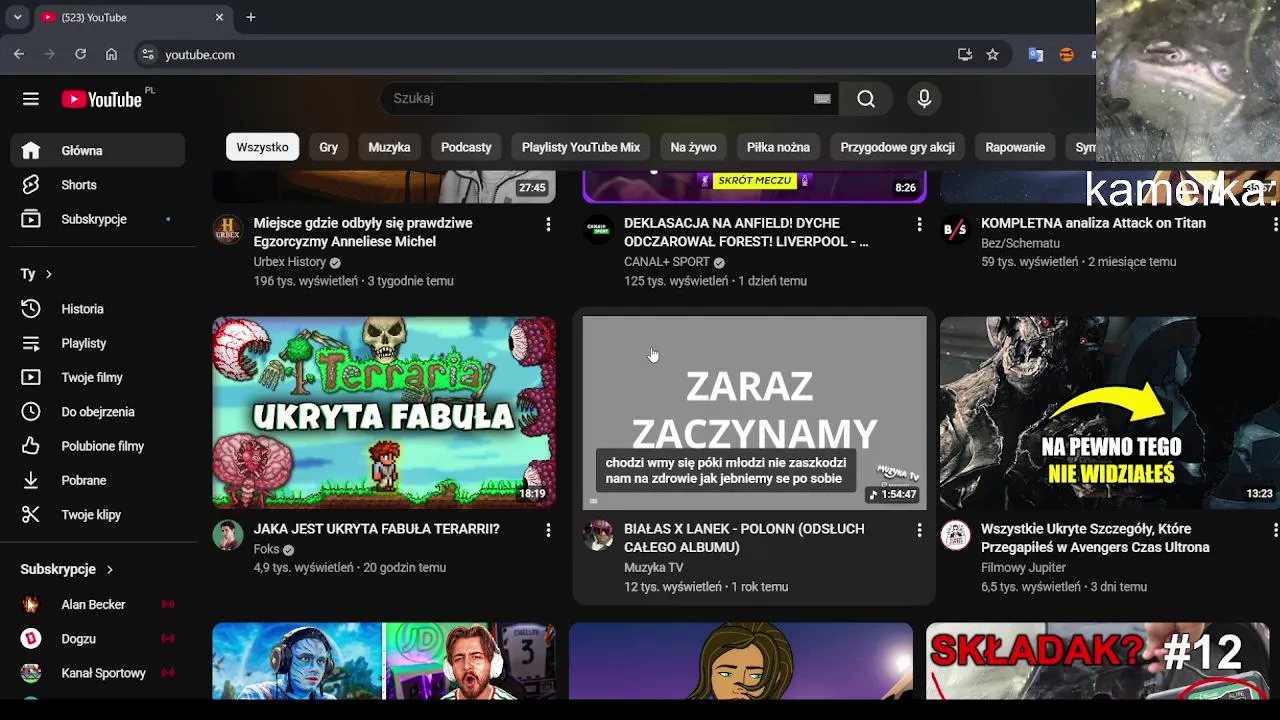This screenshot has width=1280, height=720.
Task: Expand the Subskrypcje list header
Action: pos(68,569)
